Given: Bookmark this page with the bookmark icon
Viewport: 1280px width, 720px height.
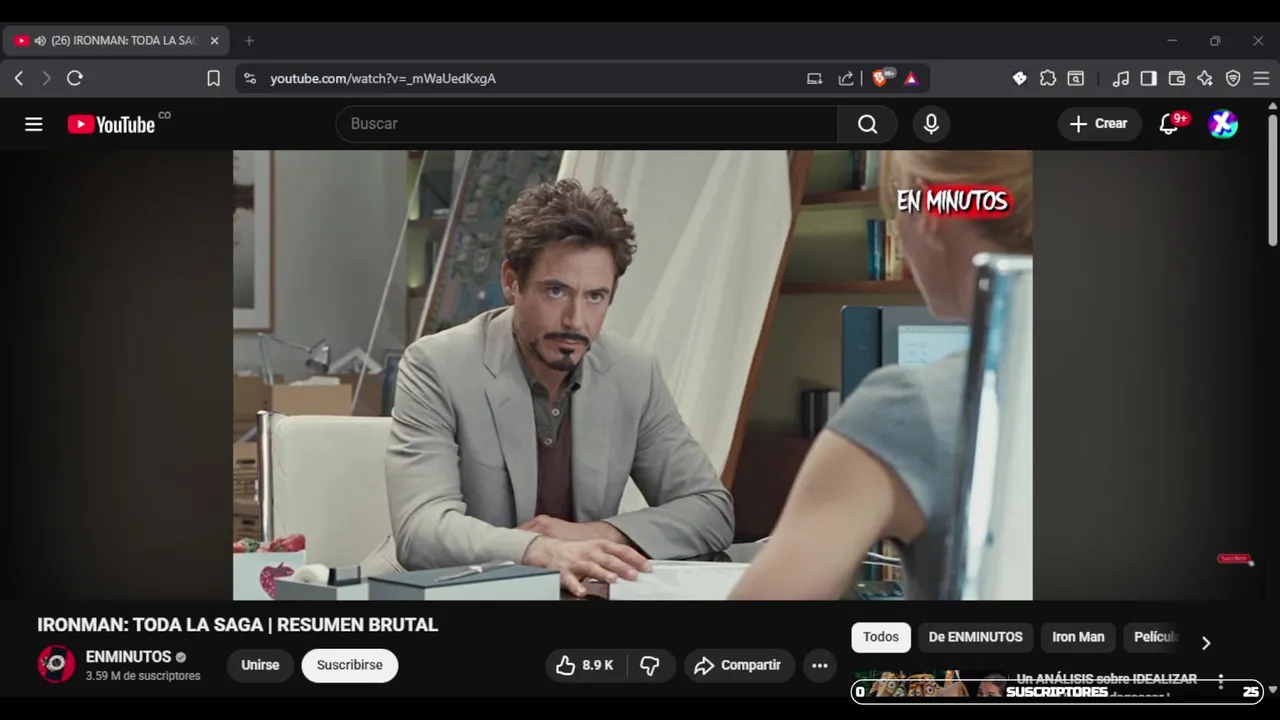Looking at the screenshot, I should tap(213, 78).
